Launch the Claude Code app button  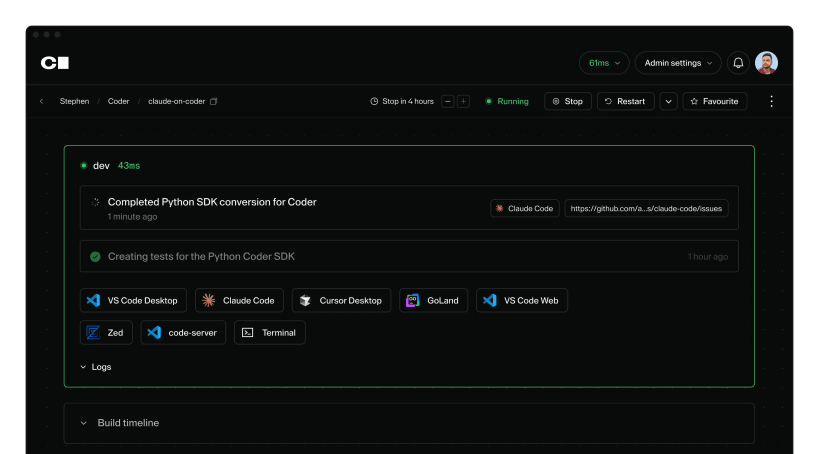tap(239, 300)
